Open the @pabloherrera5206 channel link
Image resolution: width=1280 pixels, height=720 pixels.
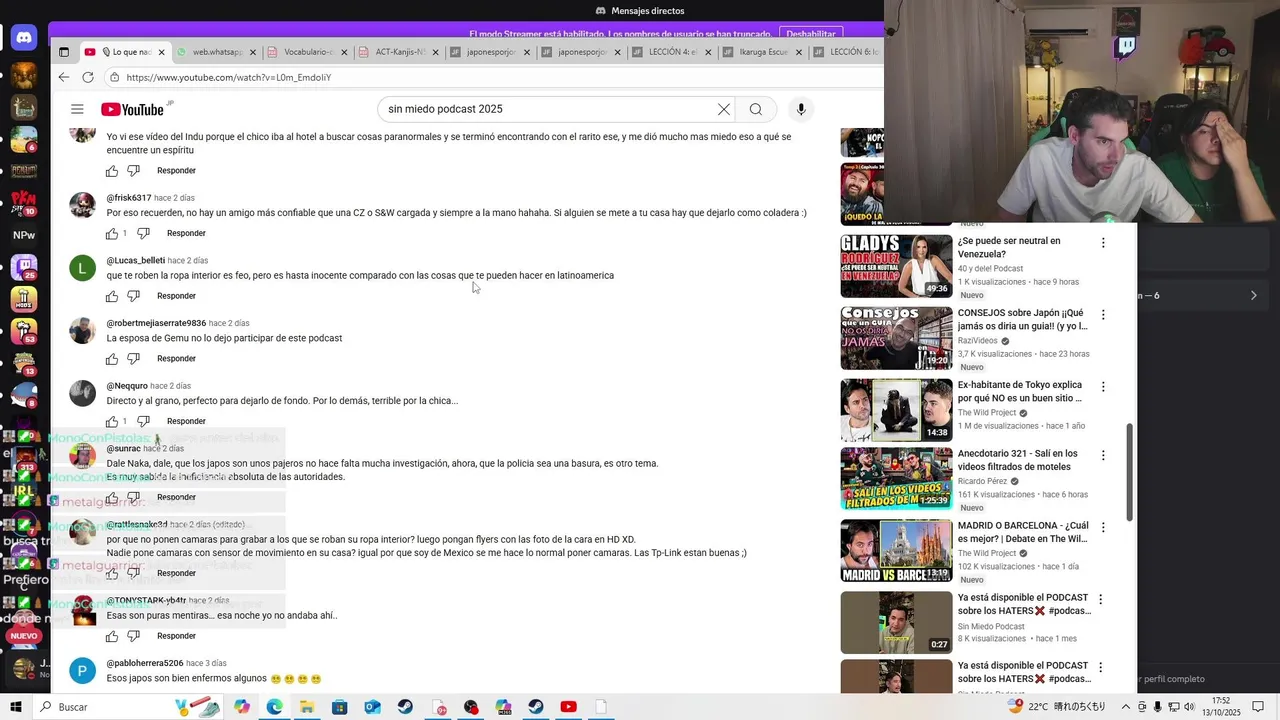tap(145, 663)
